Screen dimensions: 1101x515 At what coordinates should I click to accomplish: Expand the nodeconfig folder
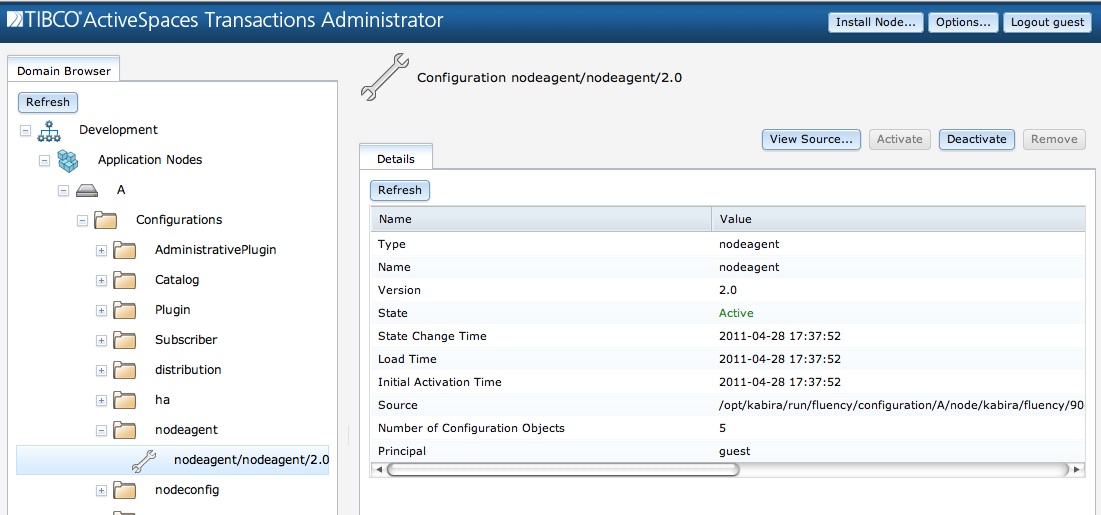[x=101, y=490]
